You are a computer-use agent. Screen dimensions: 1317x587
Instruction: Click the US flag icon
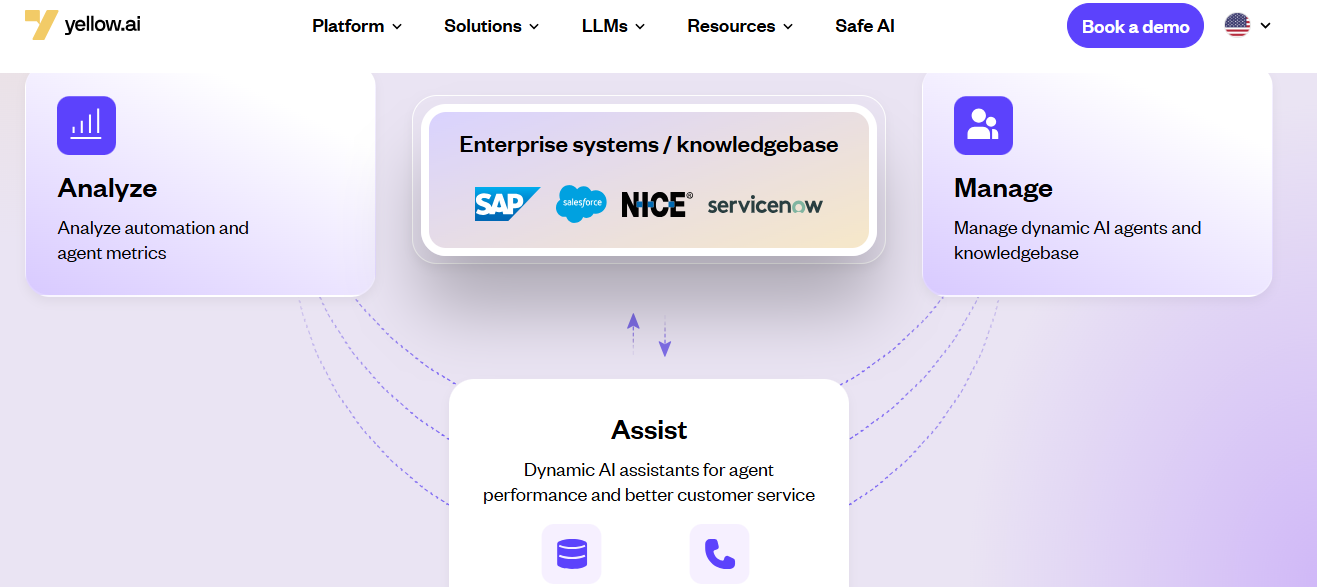point(1237,25)
